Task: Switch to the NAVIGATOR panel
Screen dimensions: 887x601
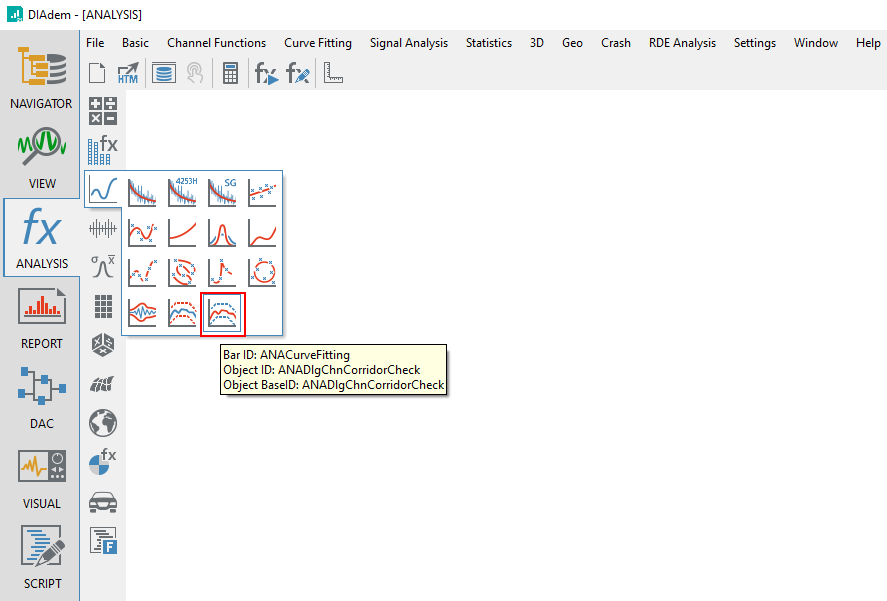Action: (x=41, y=79)
